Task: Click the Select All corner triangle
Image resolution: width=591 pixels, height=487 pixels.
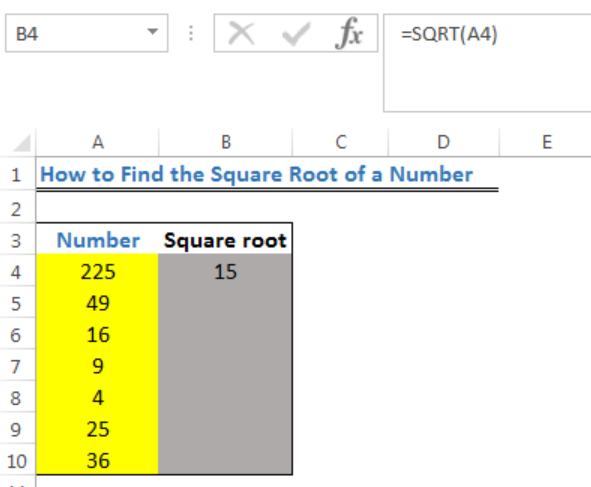Action: (21, 142)
